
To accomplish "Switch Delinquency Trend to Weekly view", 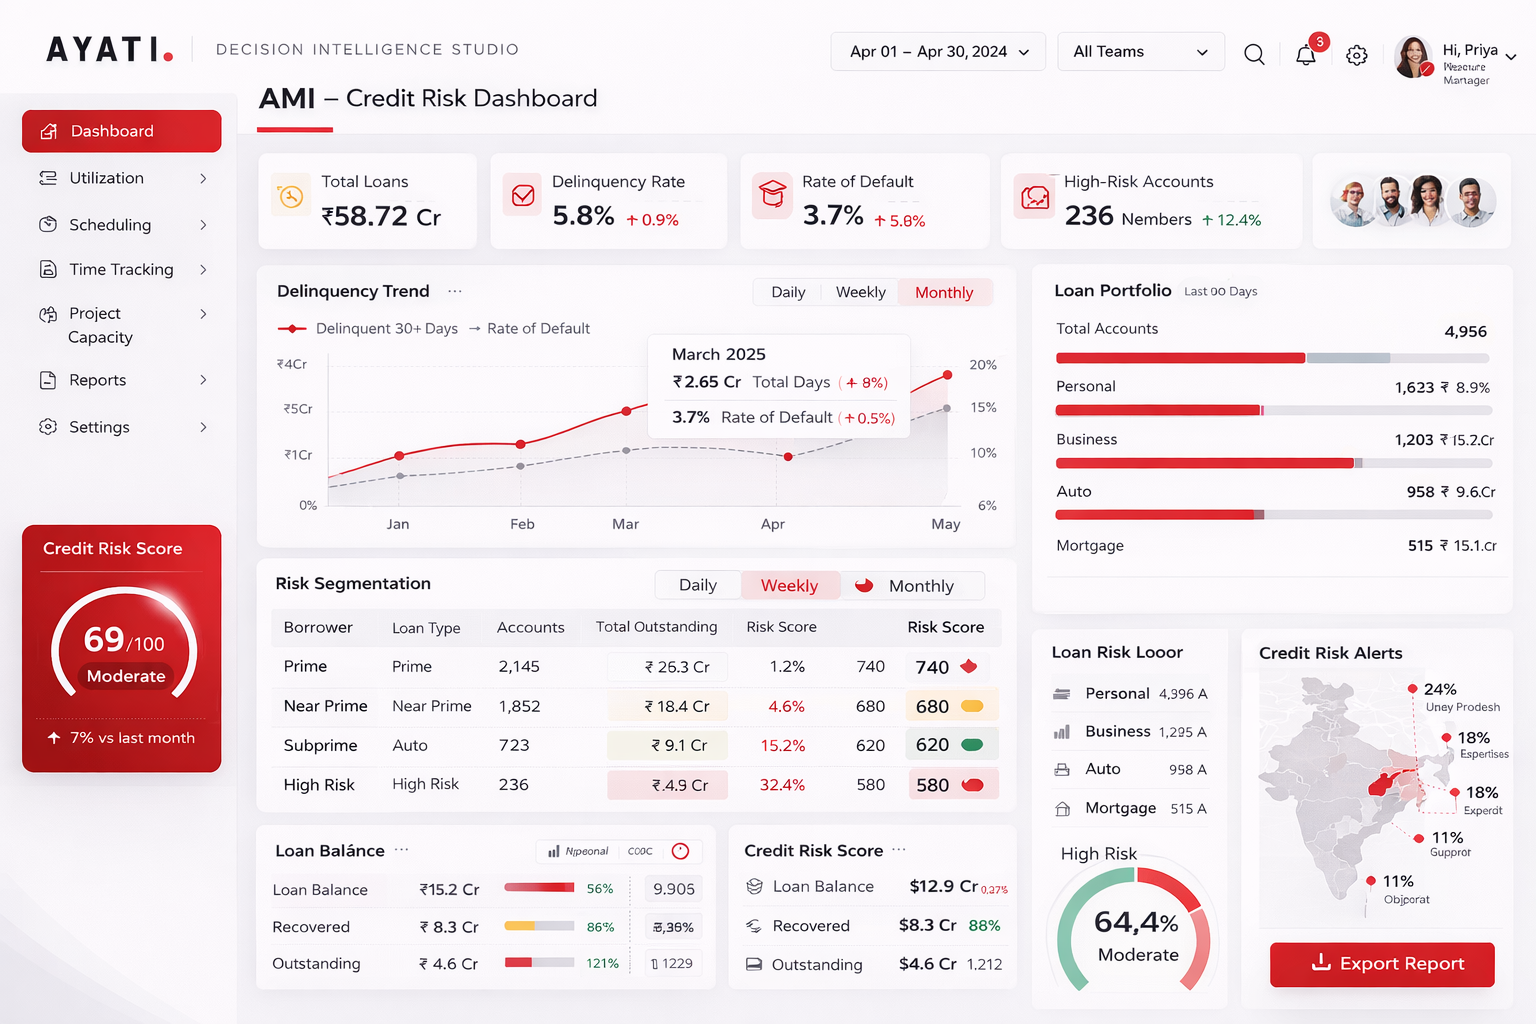I will 859,292.
